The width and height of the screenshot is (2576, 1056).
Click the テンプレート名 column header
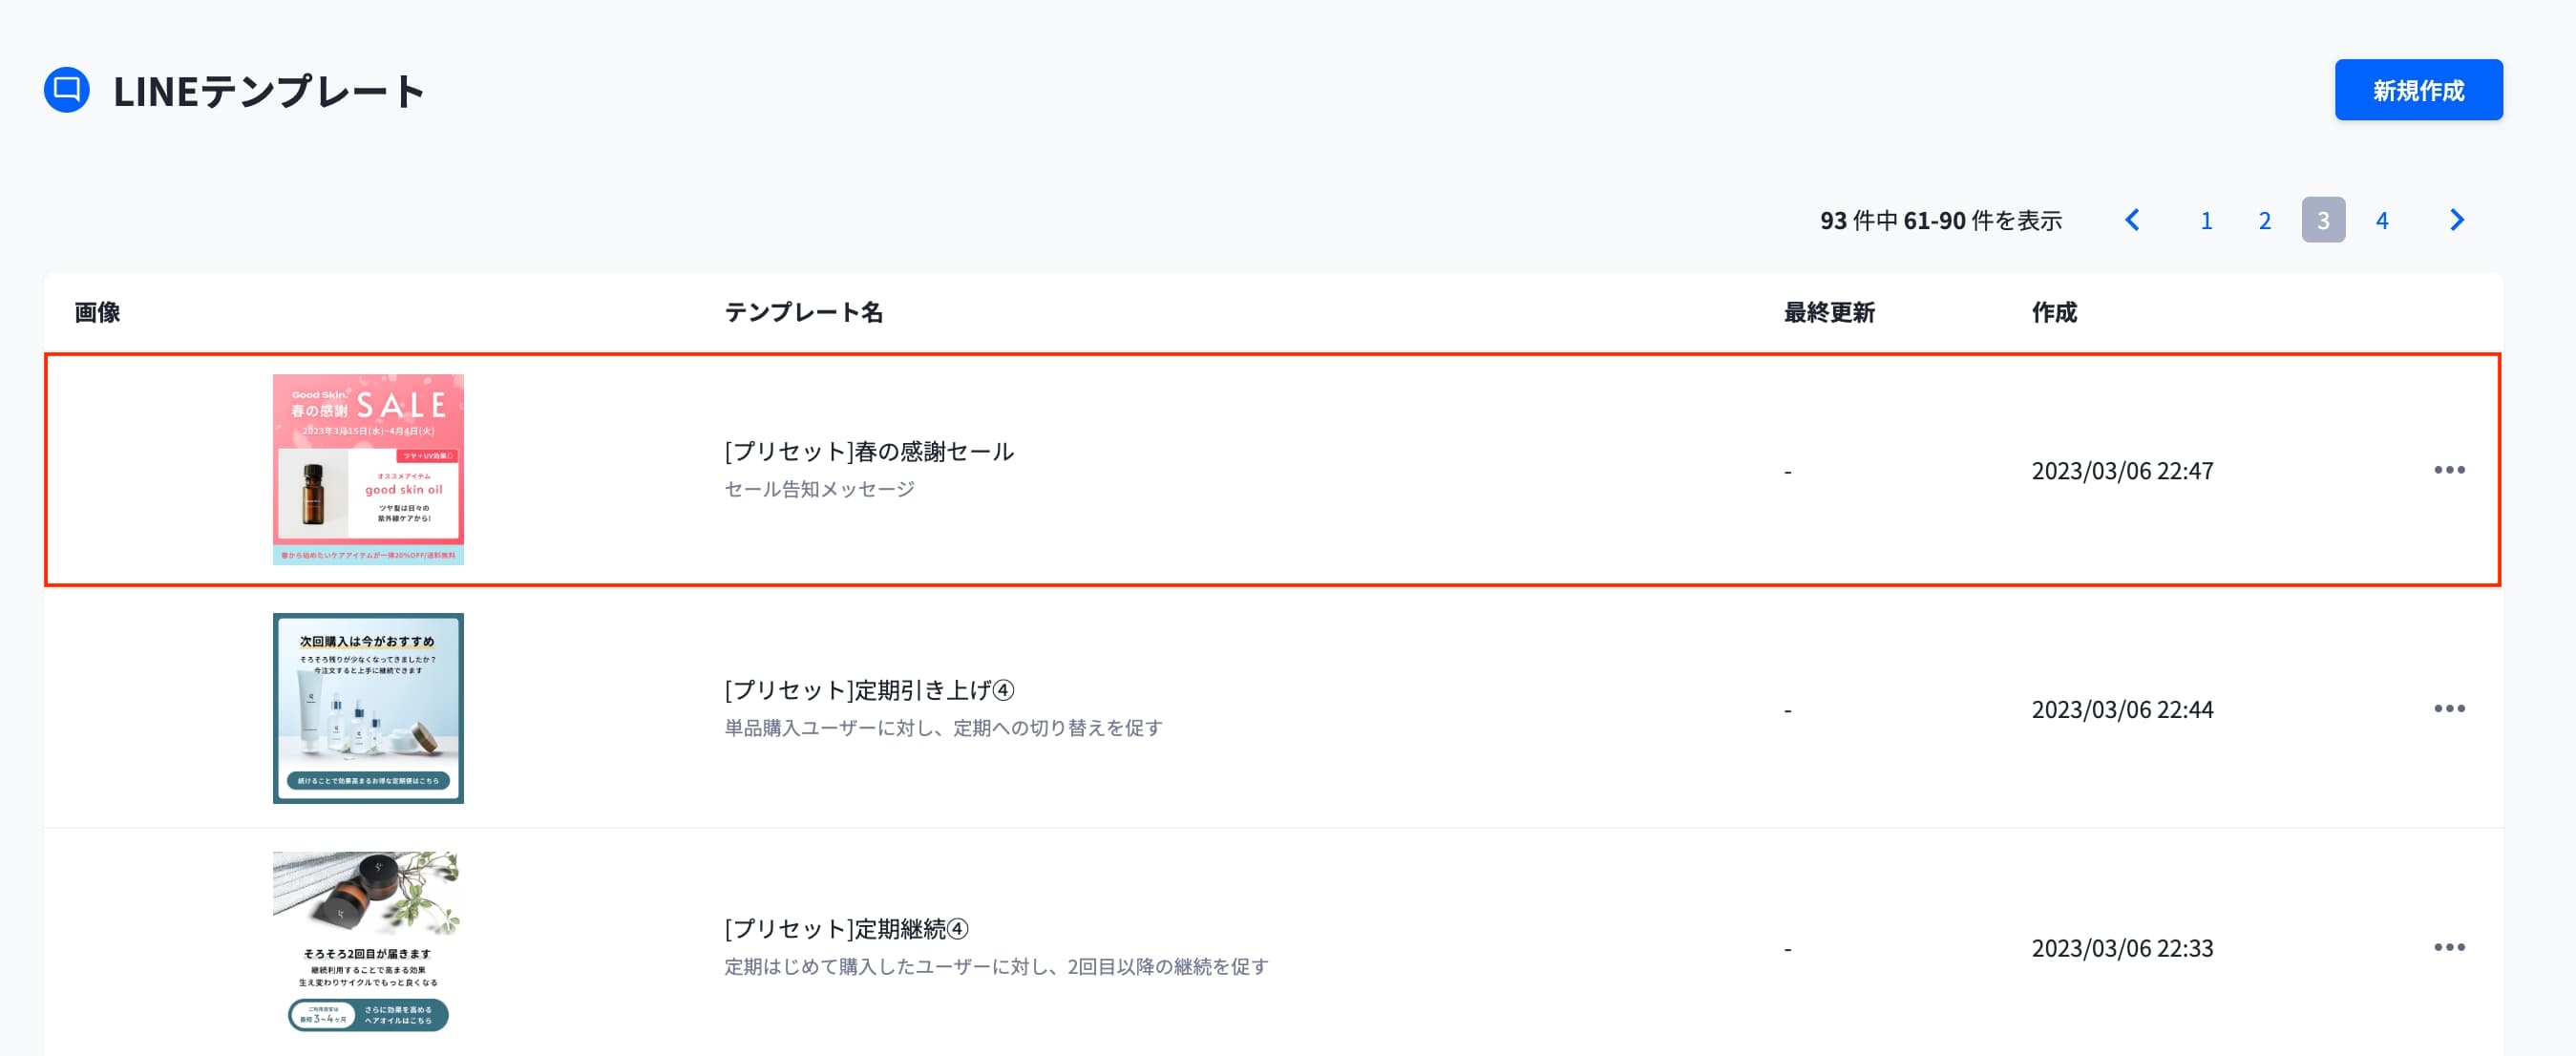coord(802,313)
